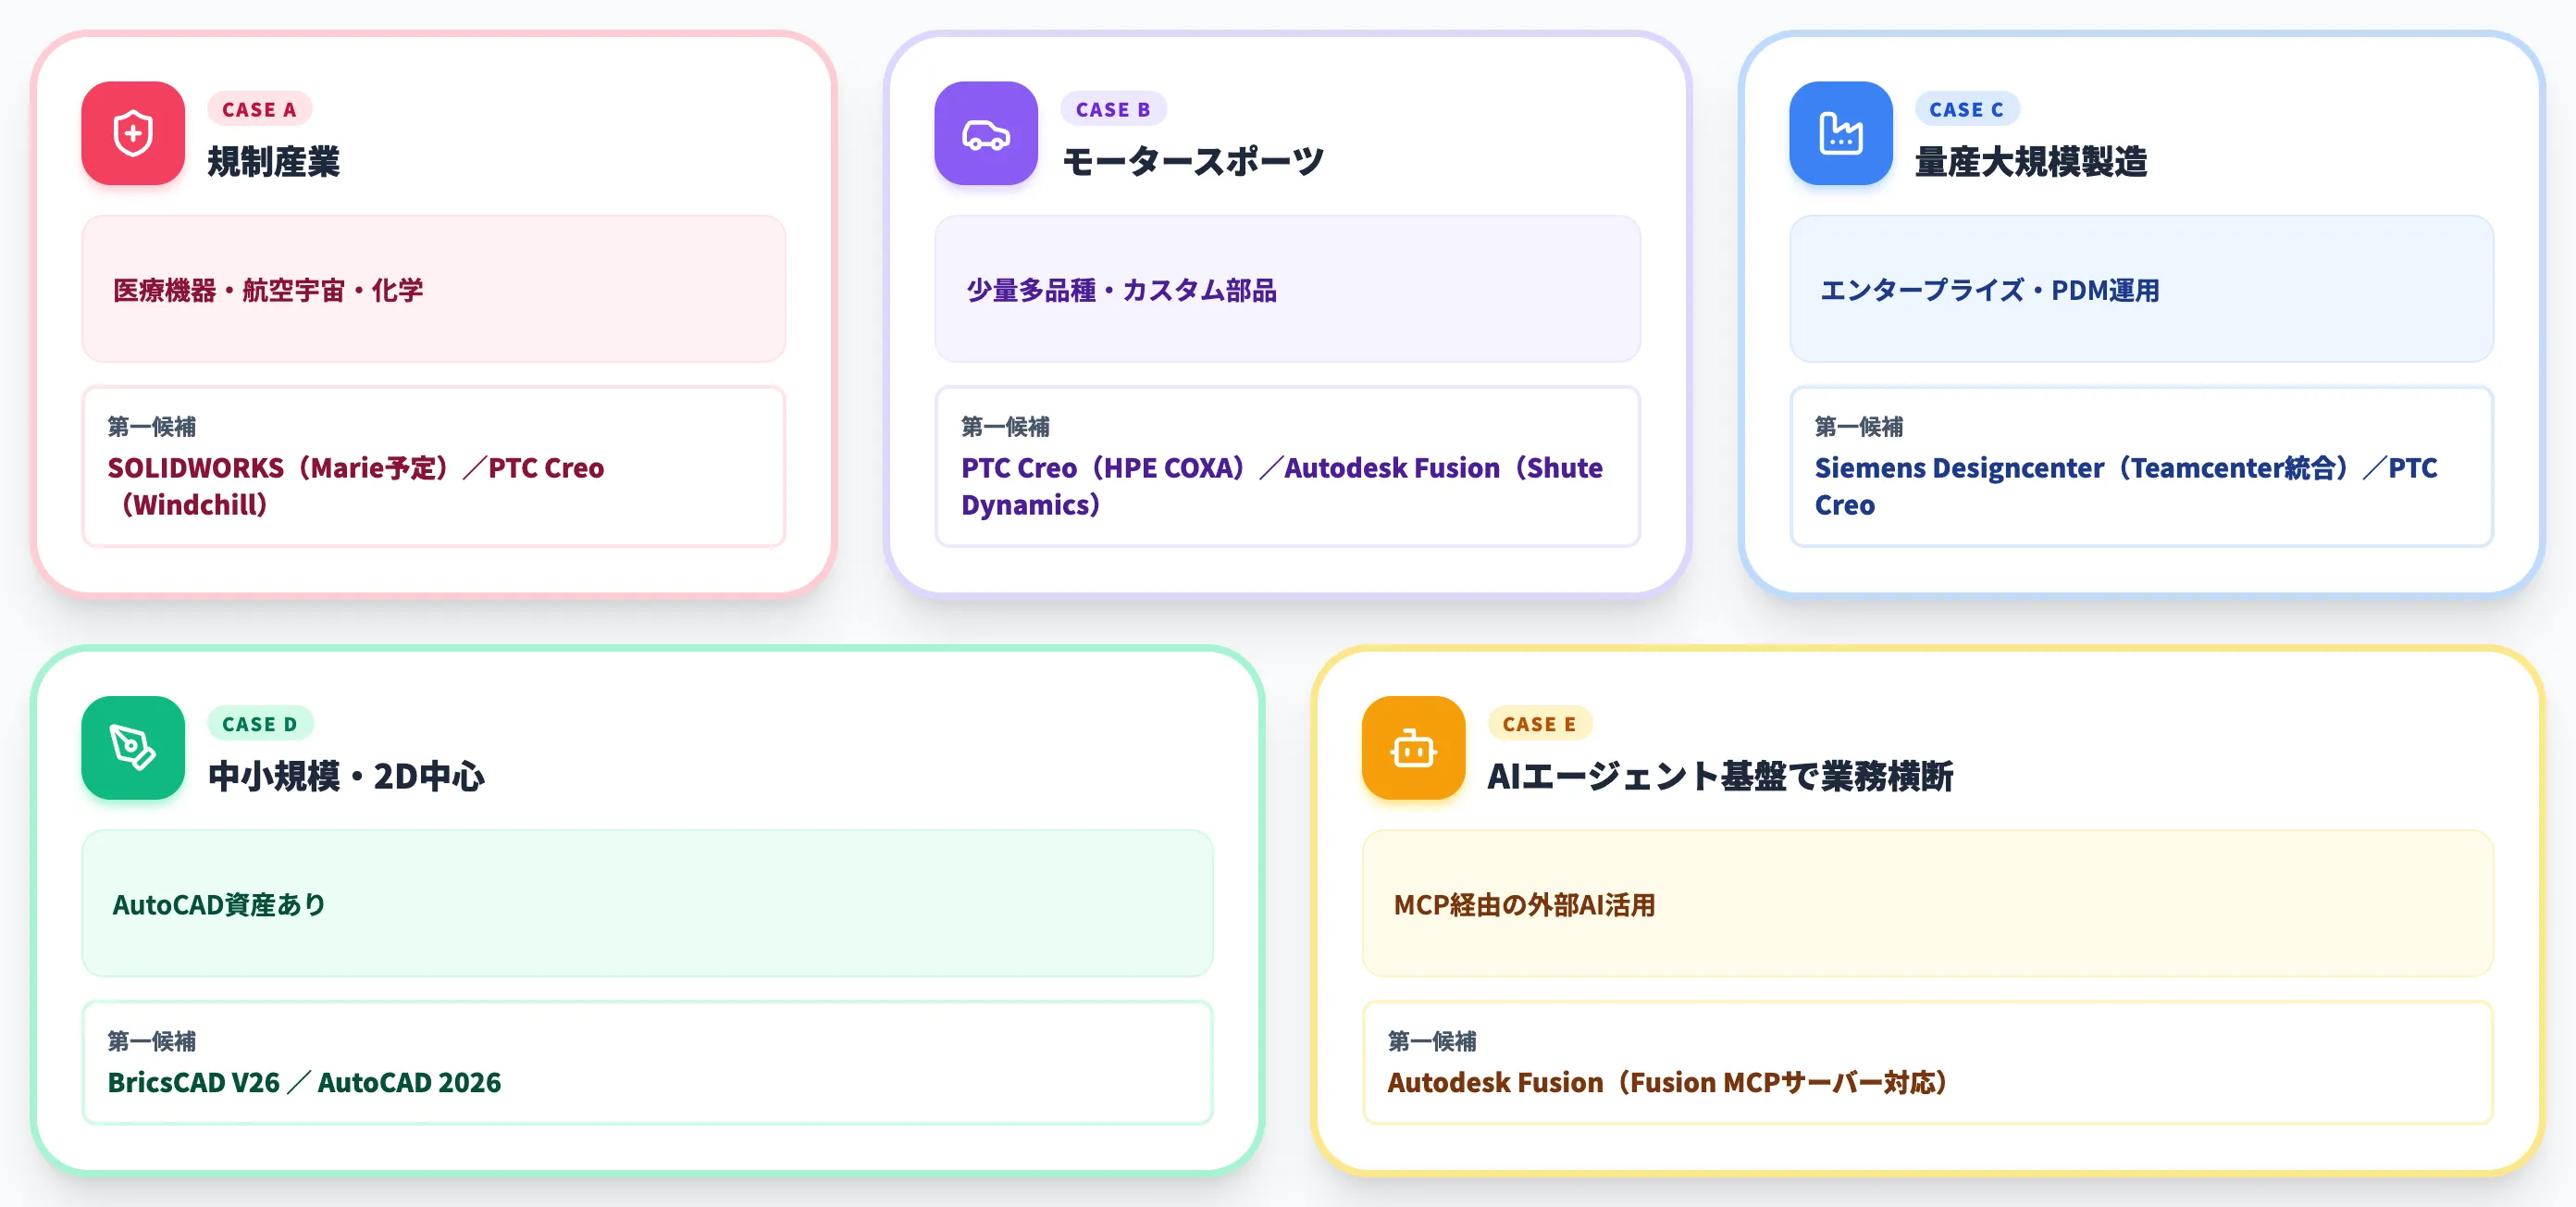Click Autodesk Fusion（Fusion MCPサーバー対応） recommendation text
This screenshot has width=2576, height=1207.
coord(1667,1082)
